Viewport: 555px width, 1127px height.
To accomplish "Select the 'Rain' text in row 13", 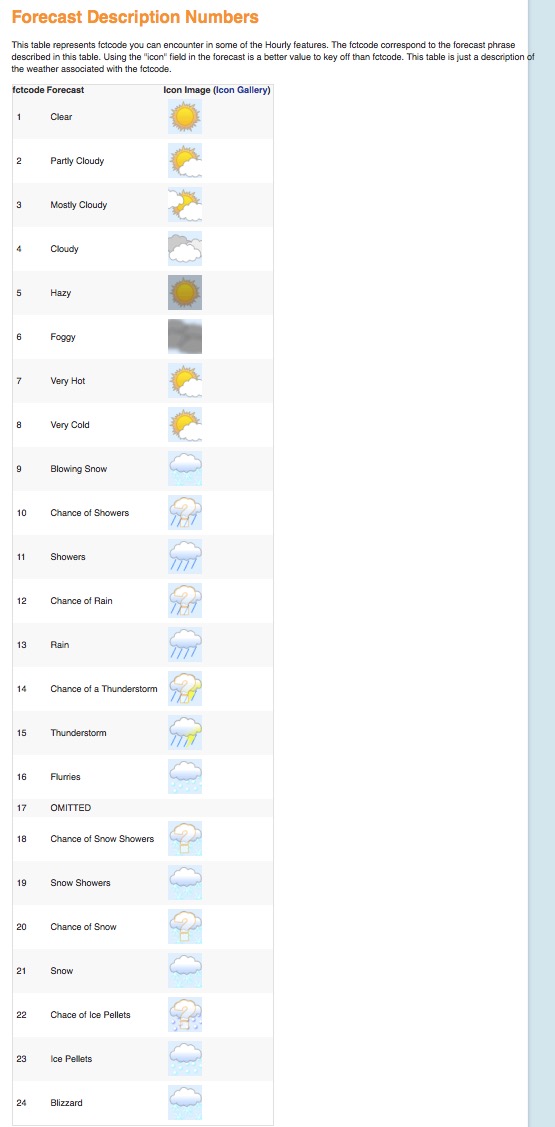I will coord(60,645).
